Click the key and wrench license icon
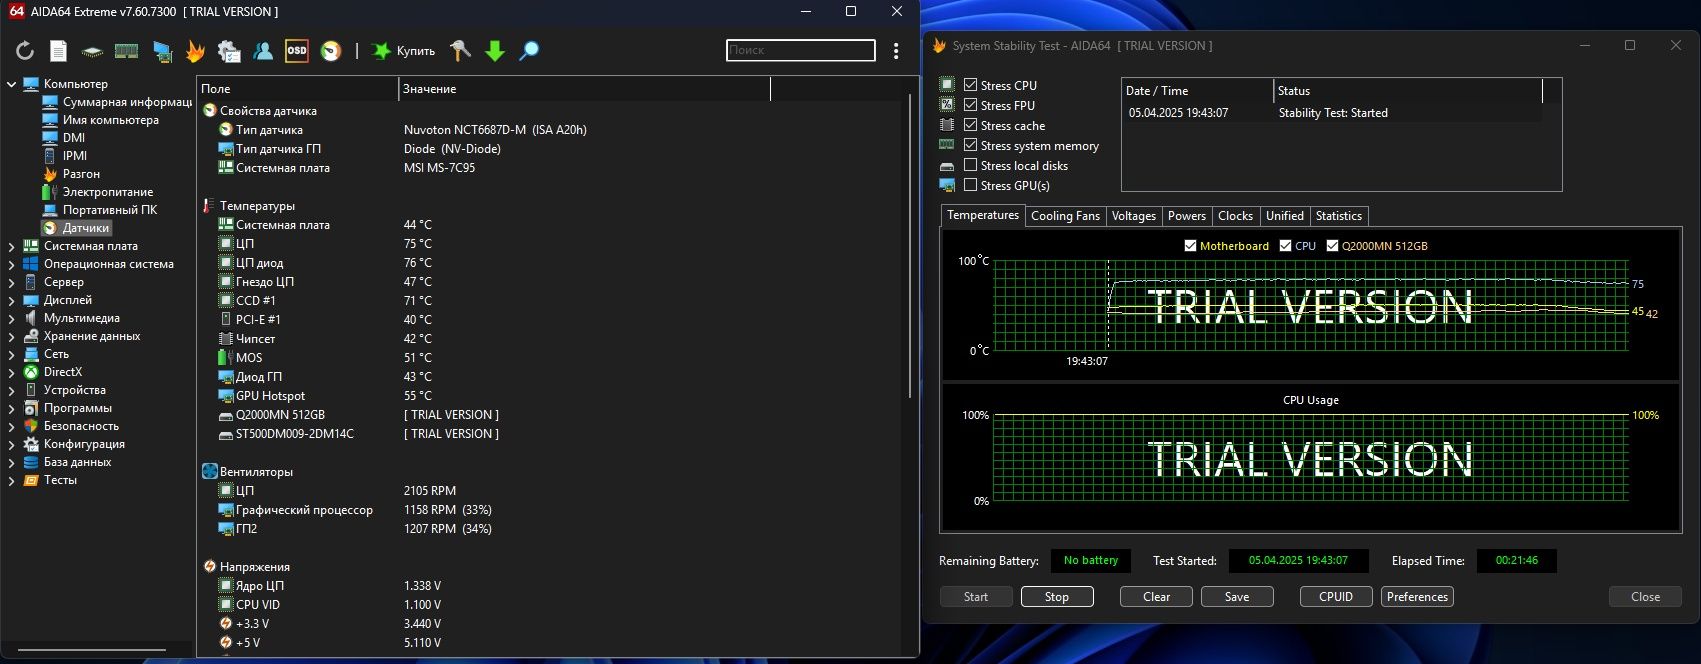Viewport: 1701px width, 664px height. pyautogui.click(x=460, y=51)
